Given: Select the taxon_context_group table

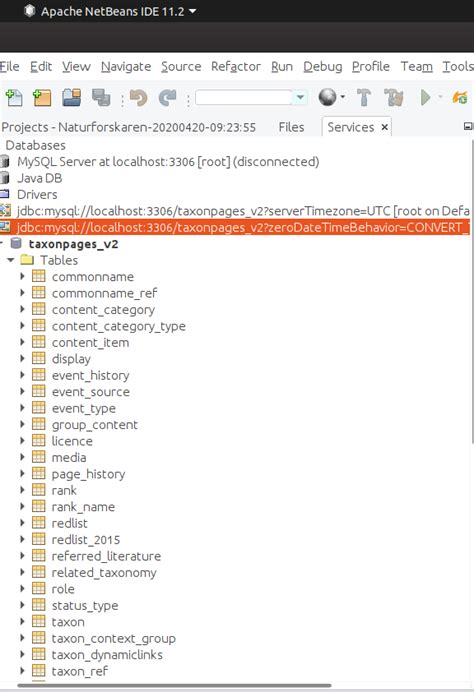Looking at the screenshot, I should tap(114, 638).
